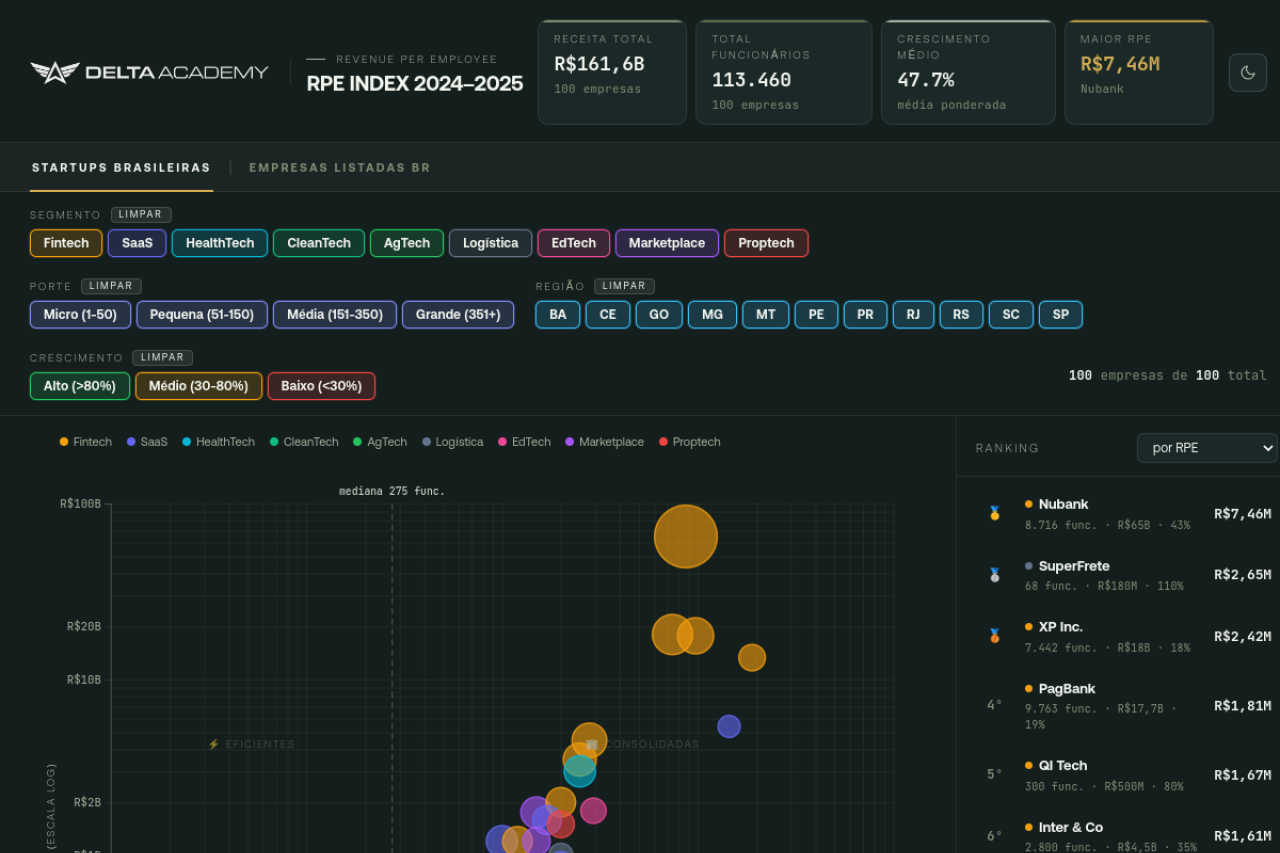
Task: Clear the Crescimento filters with Limpar
Action: pyautogui.click(x=162, y=358)
